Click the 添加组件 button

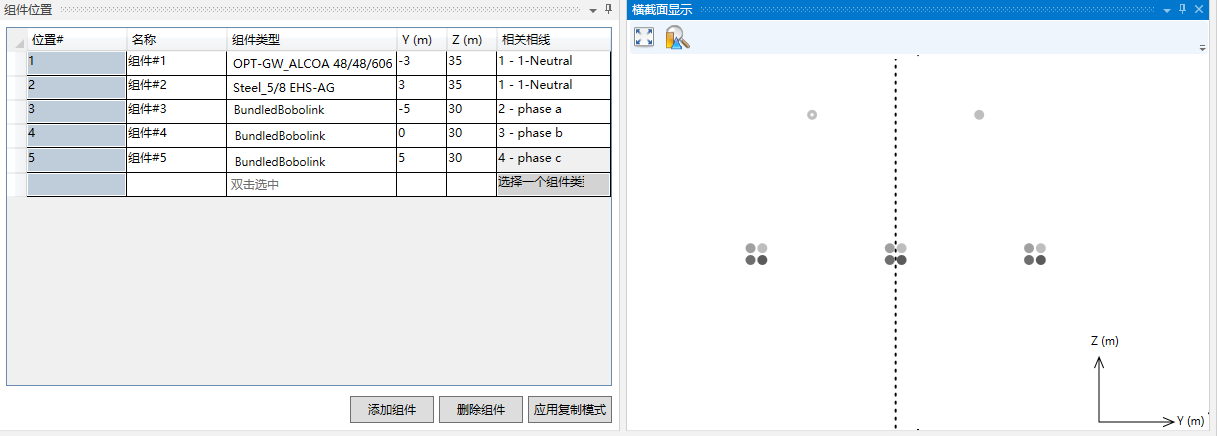tap(391, 410)
